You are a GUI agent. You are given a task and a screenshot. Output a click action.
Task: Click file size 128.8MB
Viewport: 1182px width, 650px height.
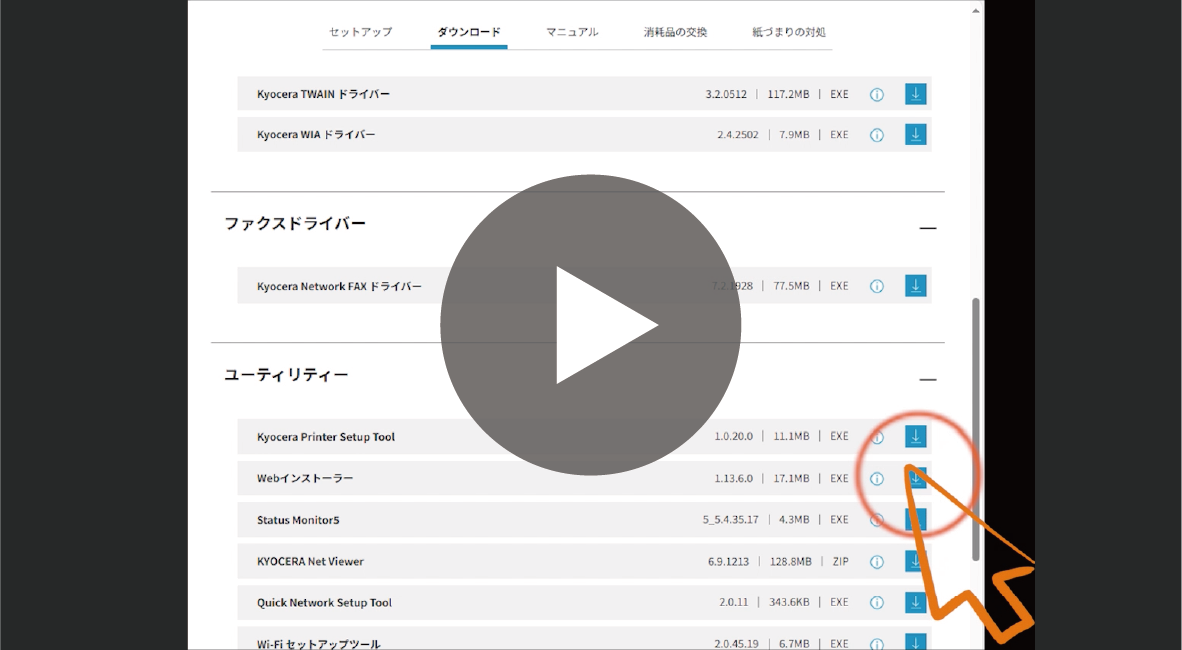(791, 562)
